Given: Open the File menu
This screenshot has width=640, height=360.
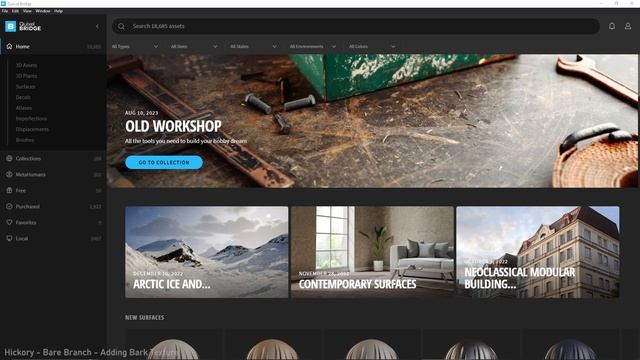Looking at the screenshot, I should click(x=5, y=11).
